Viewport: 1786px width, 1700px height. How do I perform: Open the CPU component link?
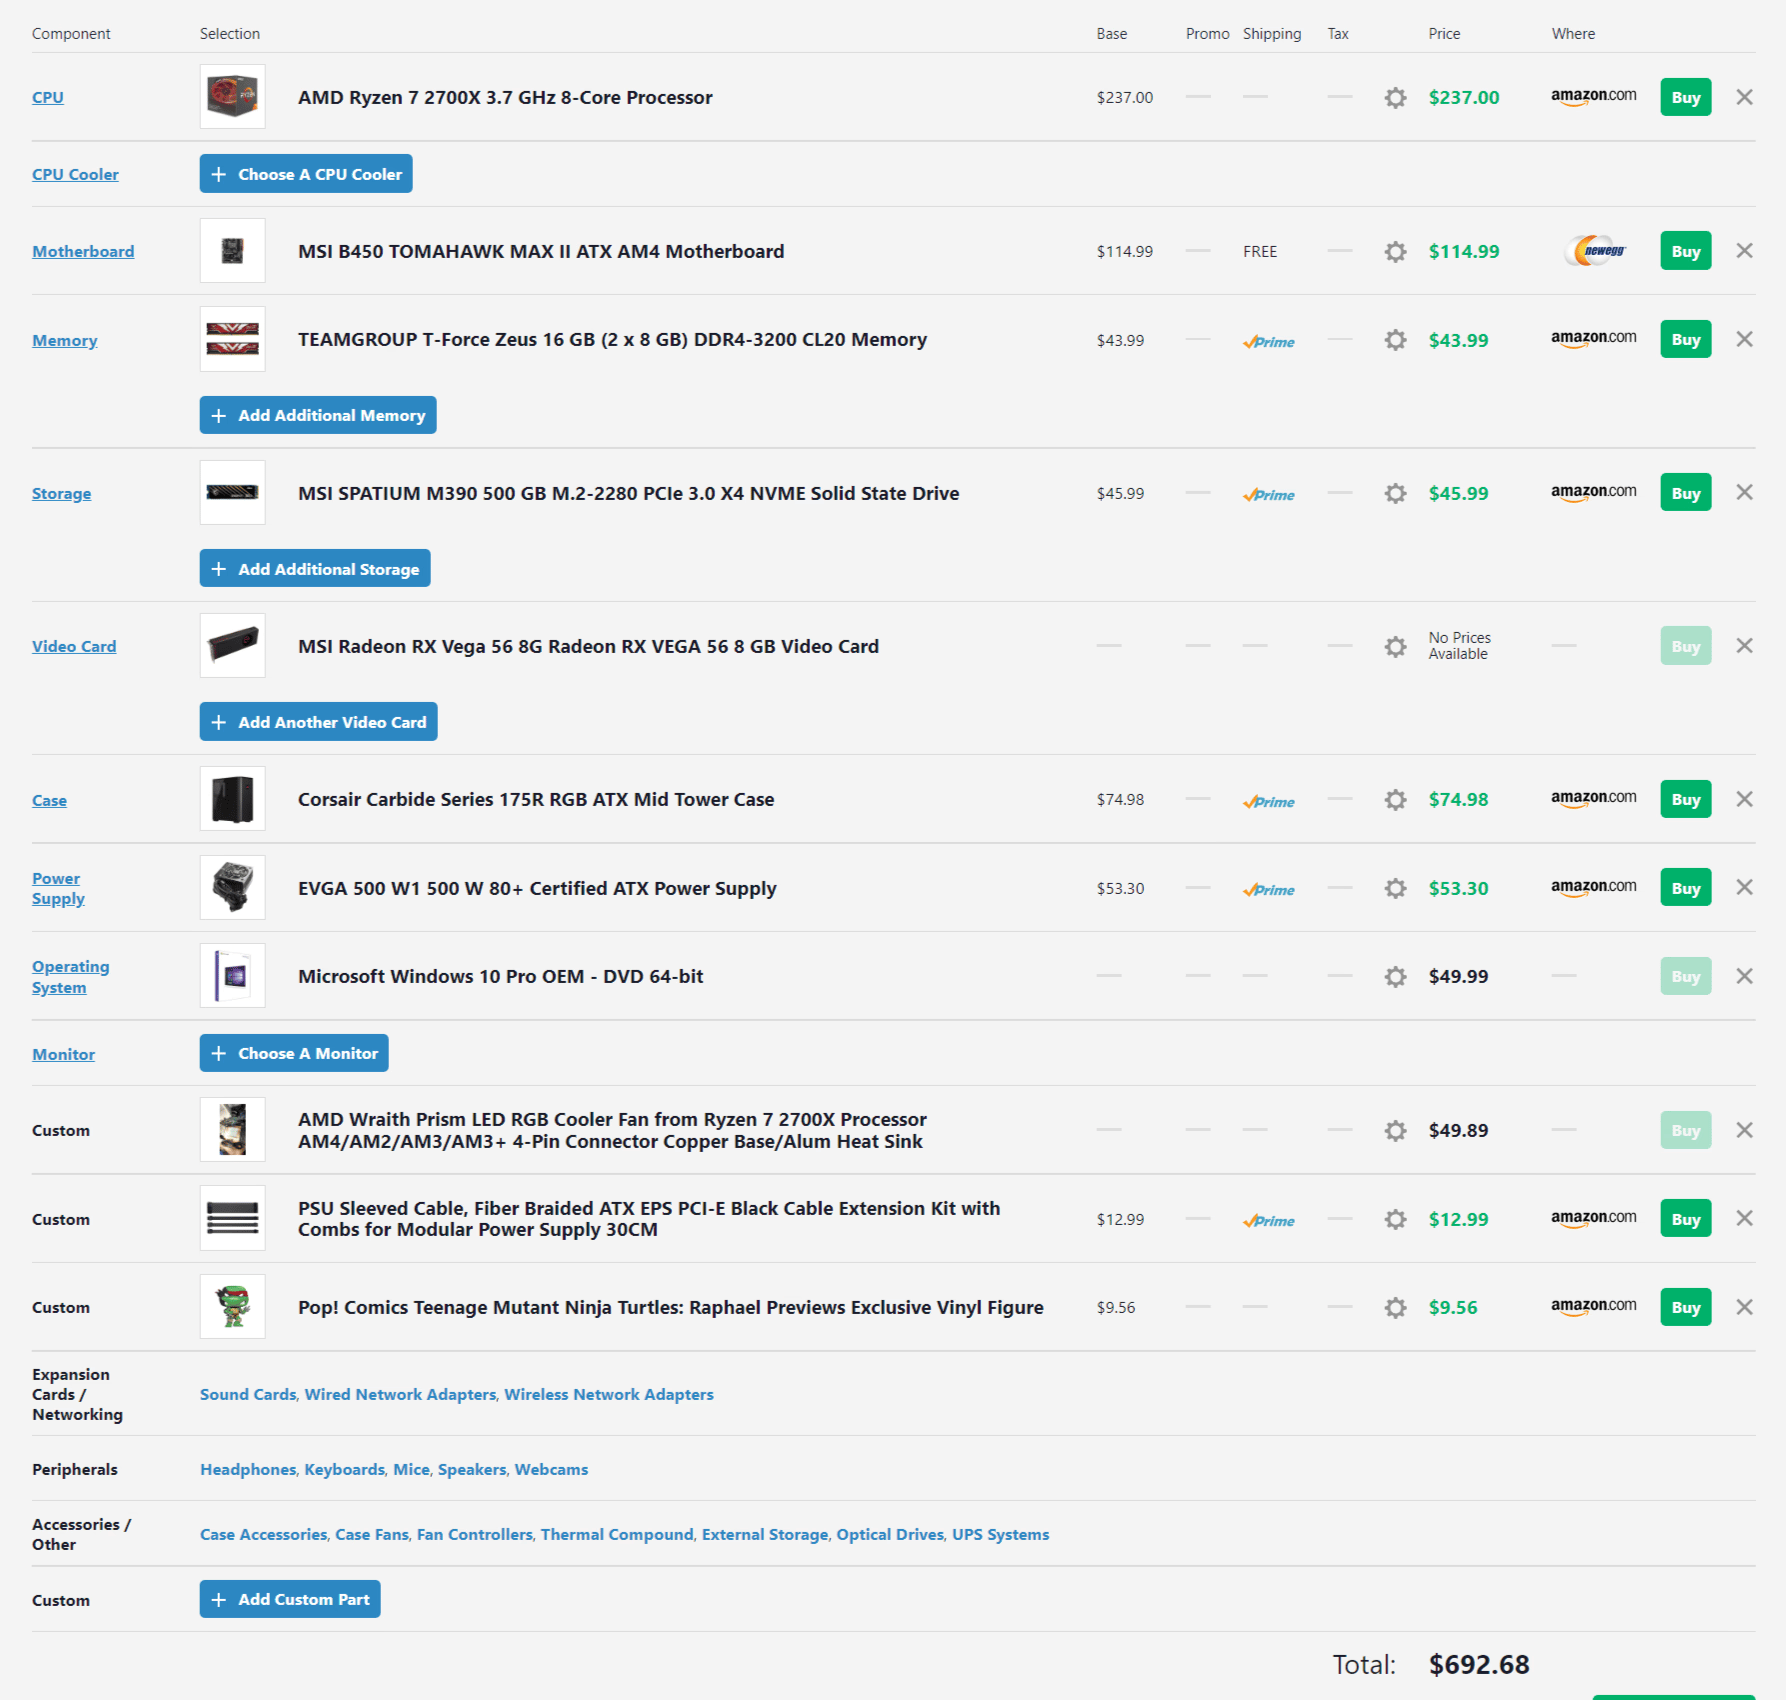(x=48, y=98)
